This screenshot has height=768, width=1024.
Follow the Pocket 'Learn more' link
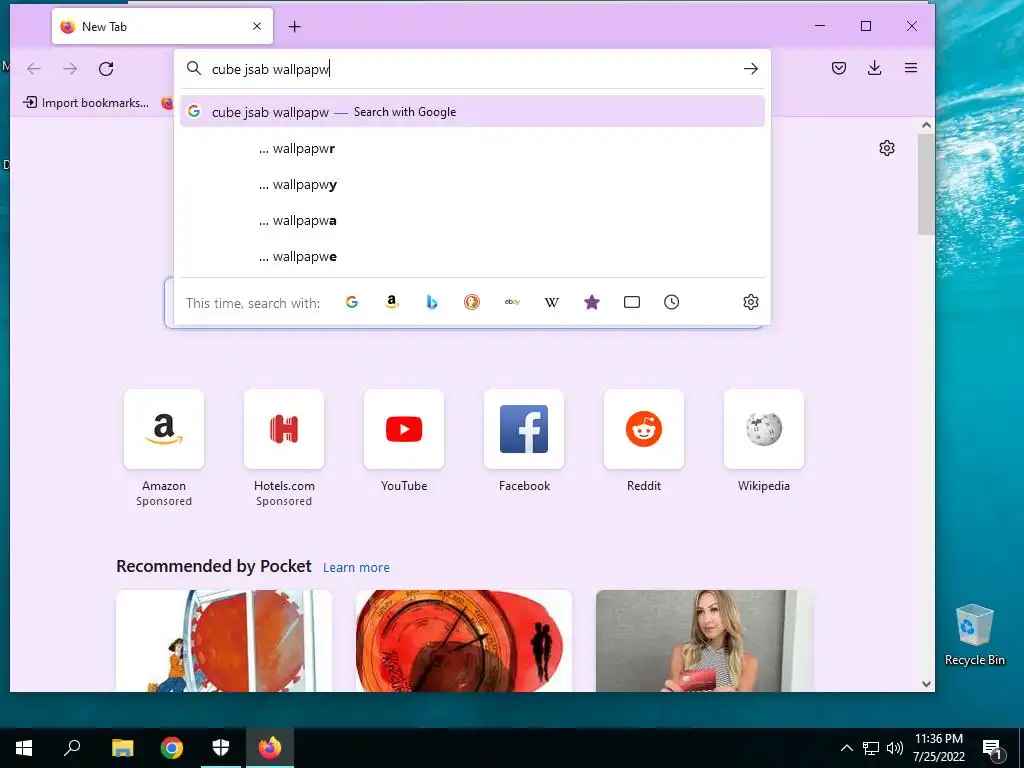pyautogui.click(x=356, y=568)
